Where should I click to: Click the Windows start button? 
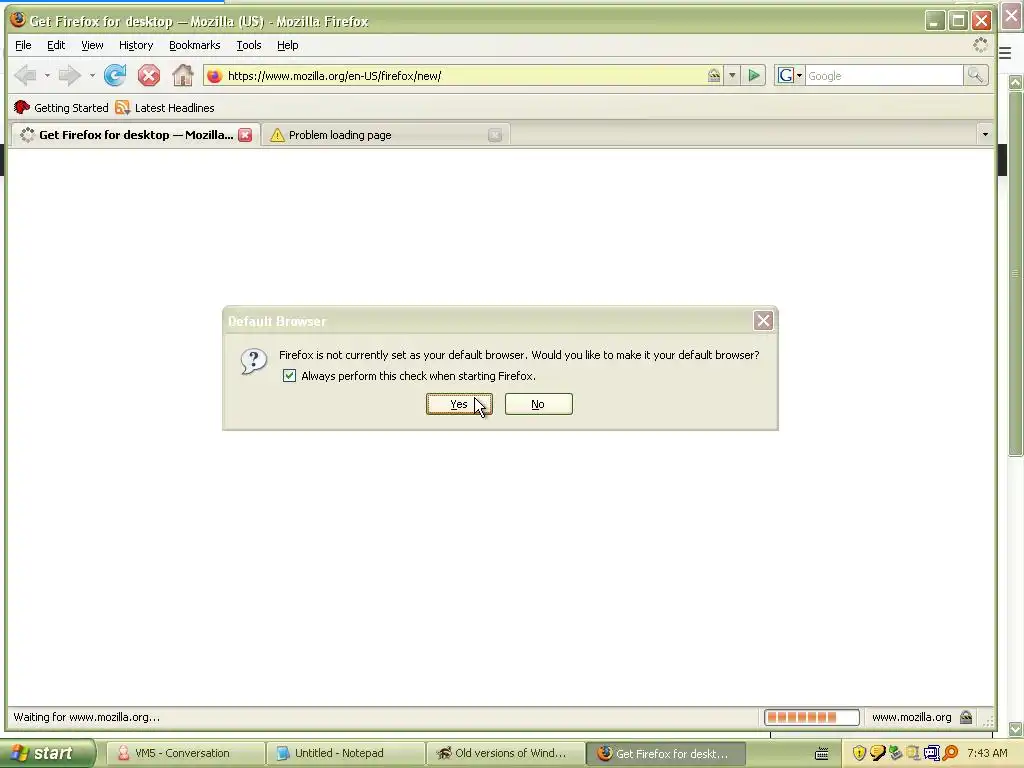click(x=48, y=753)
